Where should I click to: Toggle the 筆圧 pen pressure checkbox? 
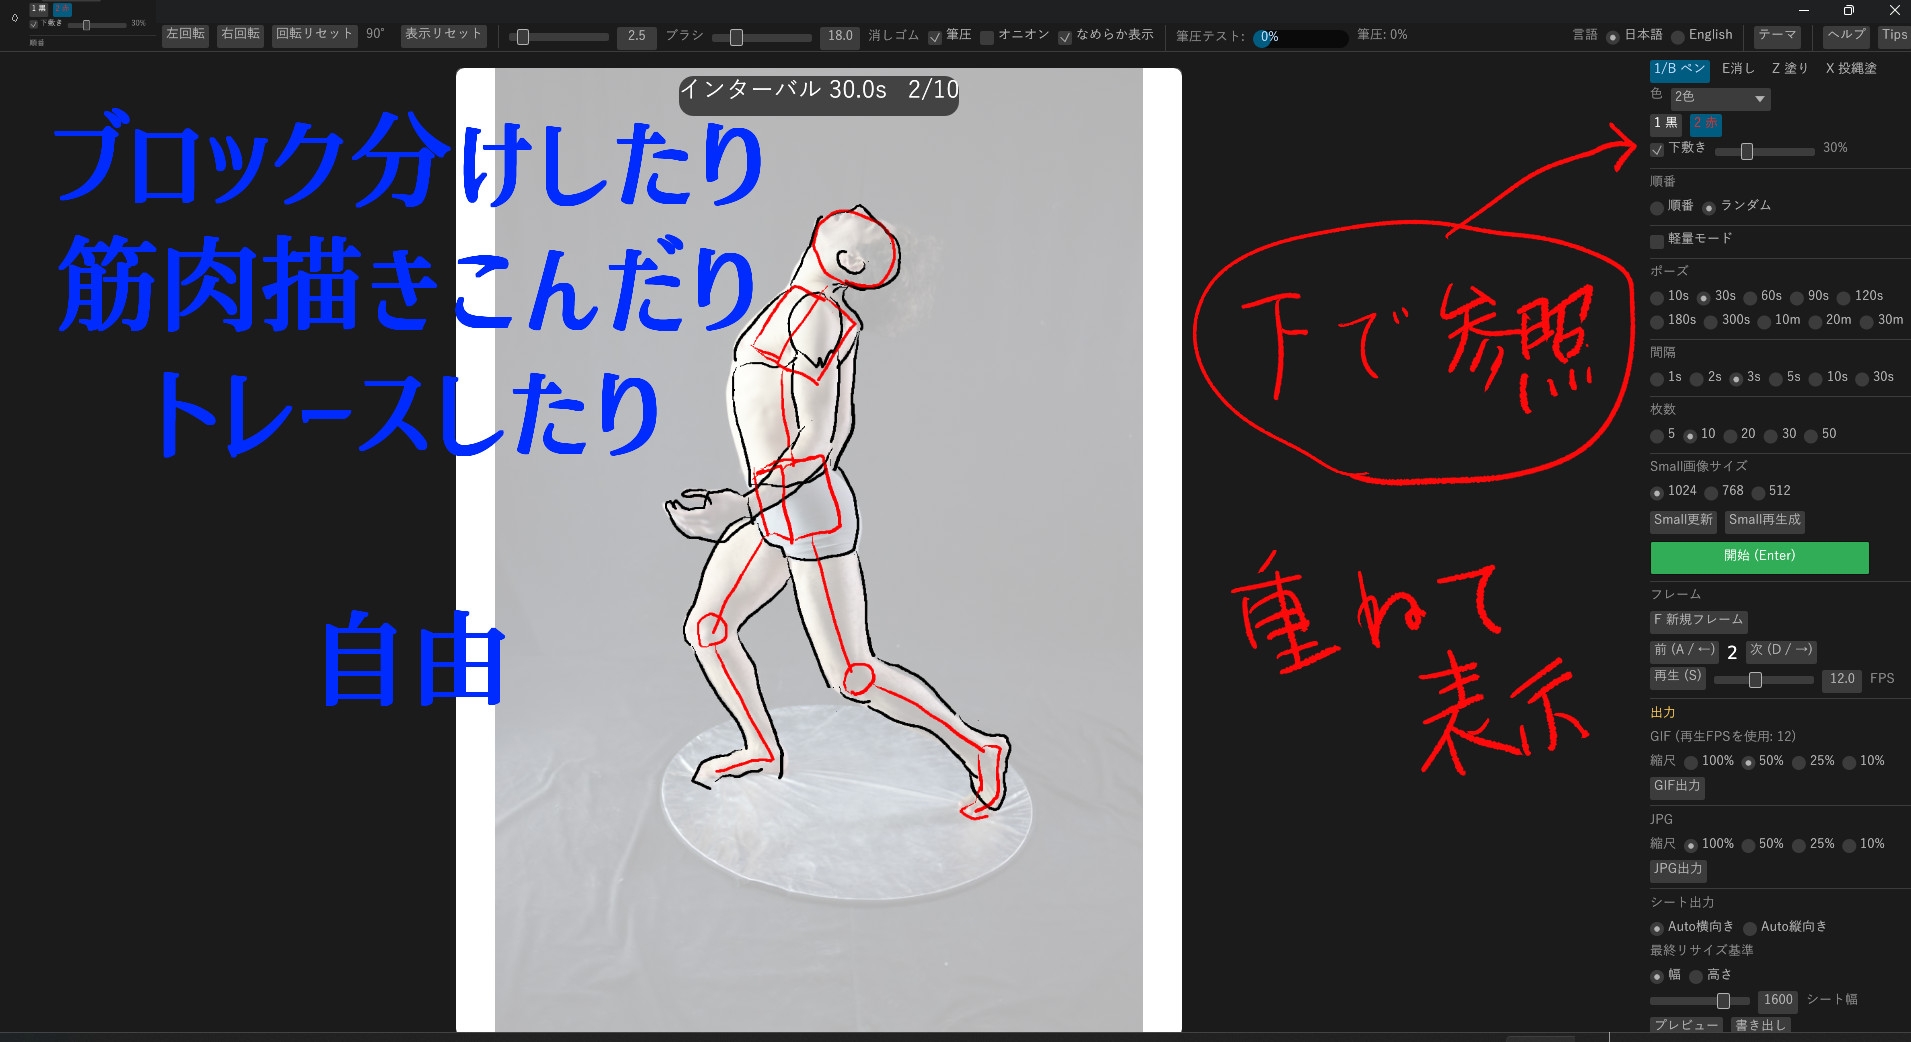935,37
